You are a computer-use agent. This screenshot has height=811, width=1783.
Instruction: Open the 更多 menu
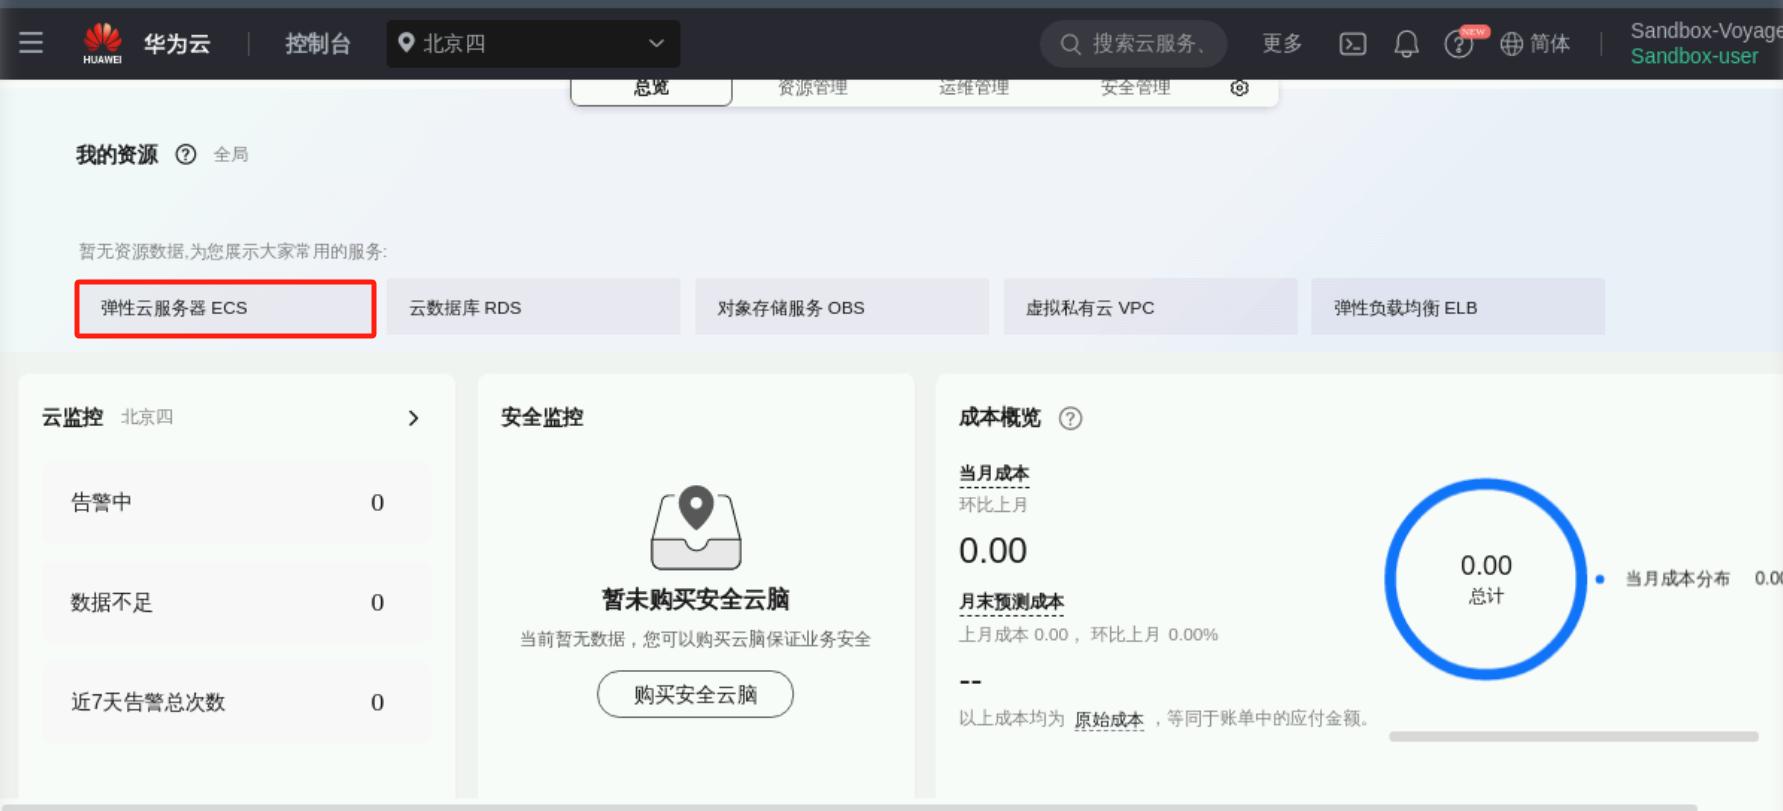pos(1282,44)
